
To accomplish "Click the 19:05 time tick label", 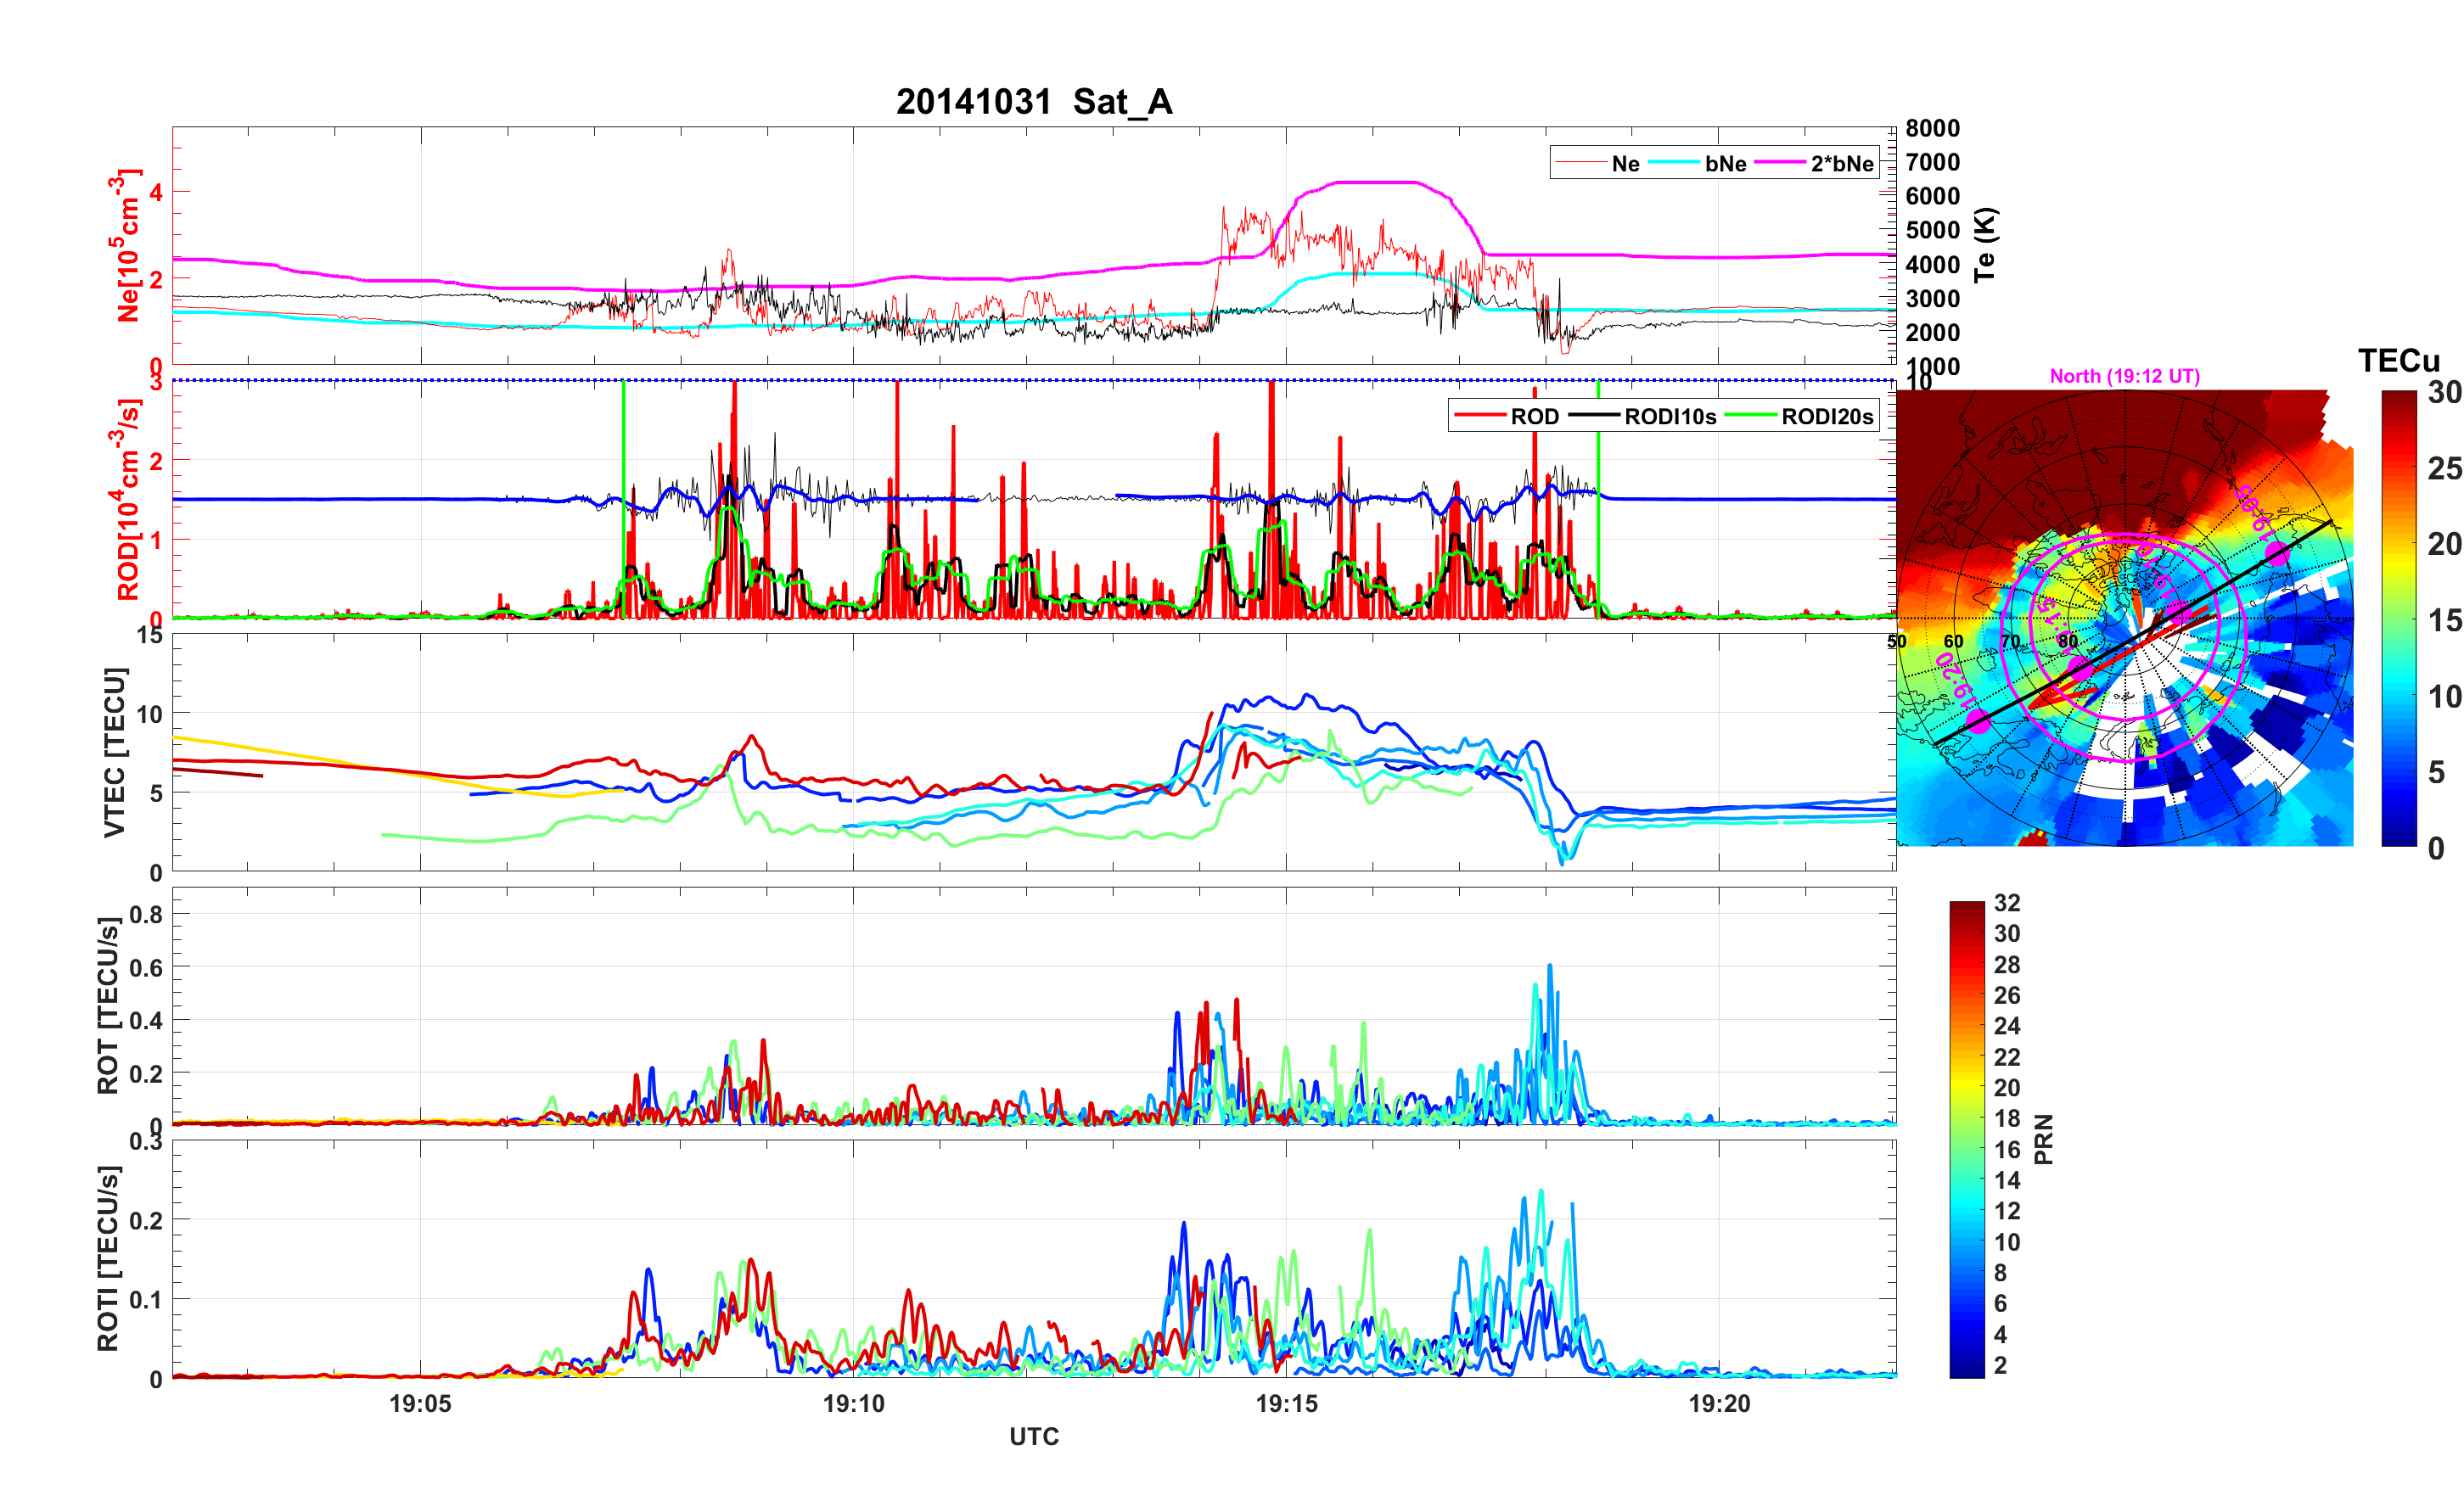I will click(420, 1404).
